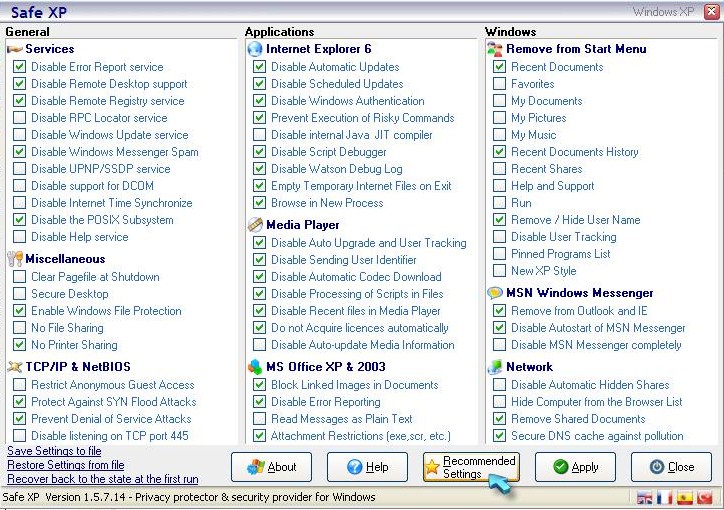The width and height of the screenshot is (724, 510).
Task: Tick the No File Sharing checkbox
Action: point(19,328)
